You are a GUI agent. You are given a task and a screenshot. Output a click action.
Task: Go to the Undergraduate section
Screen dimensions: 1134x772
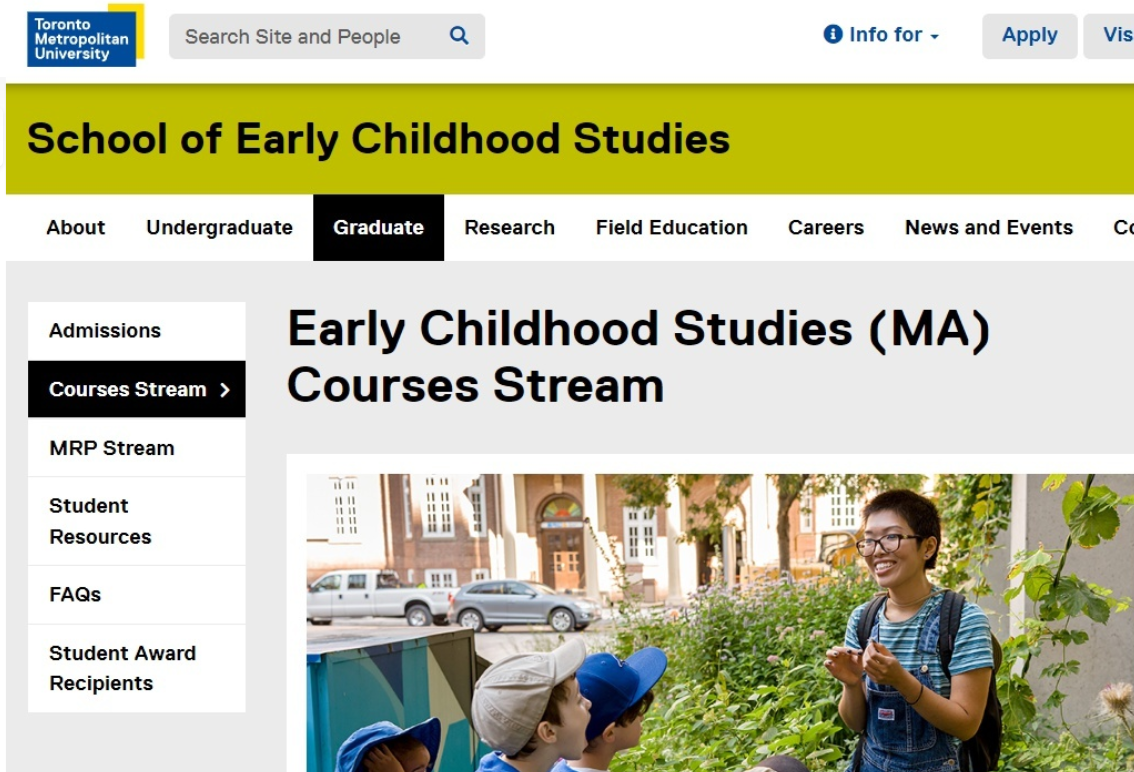click(219, 228)
